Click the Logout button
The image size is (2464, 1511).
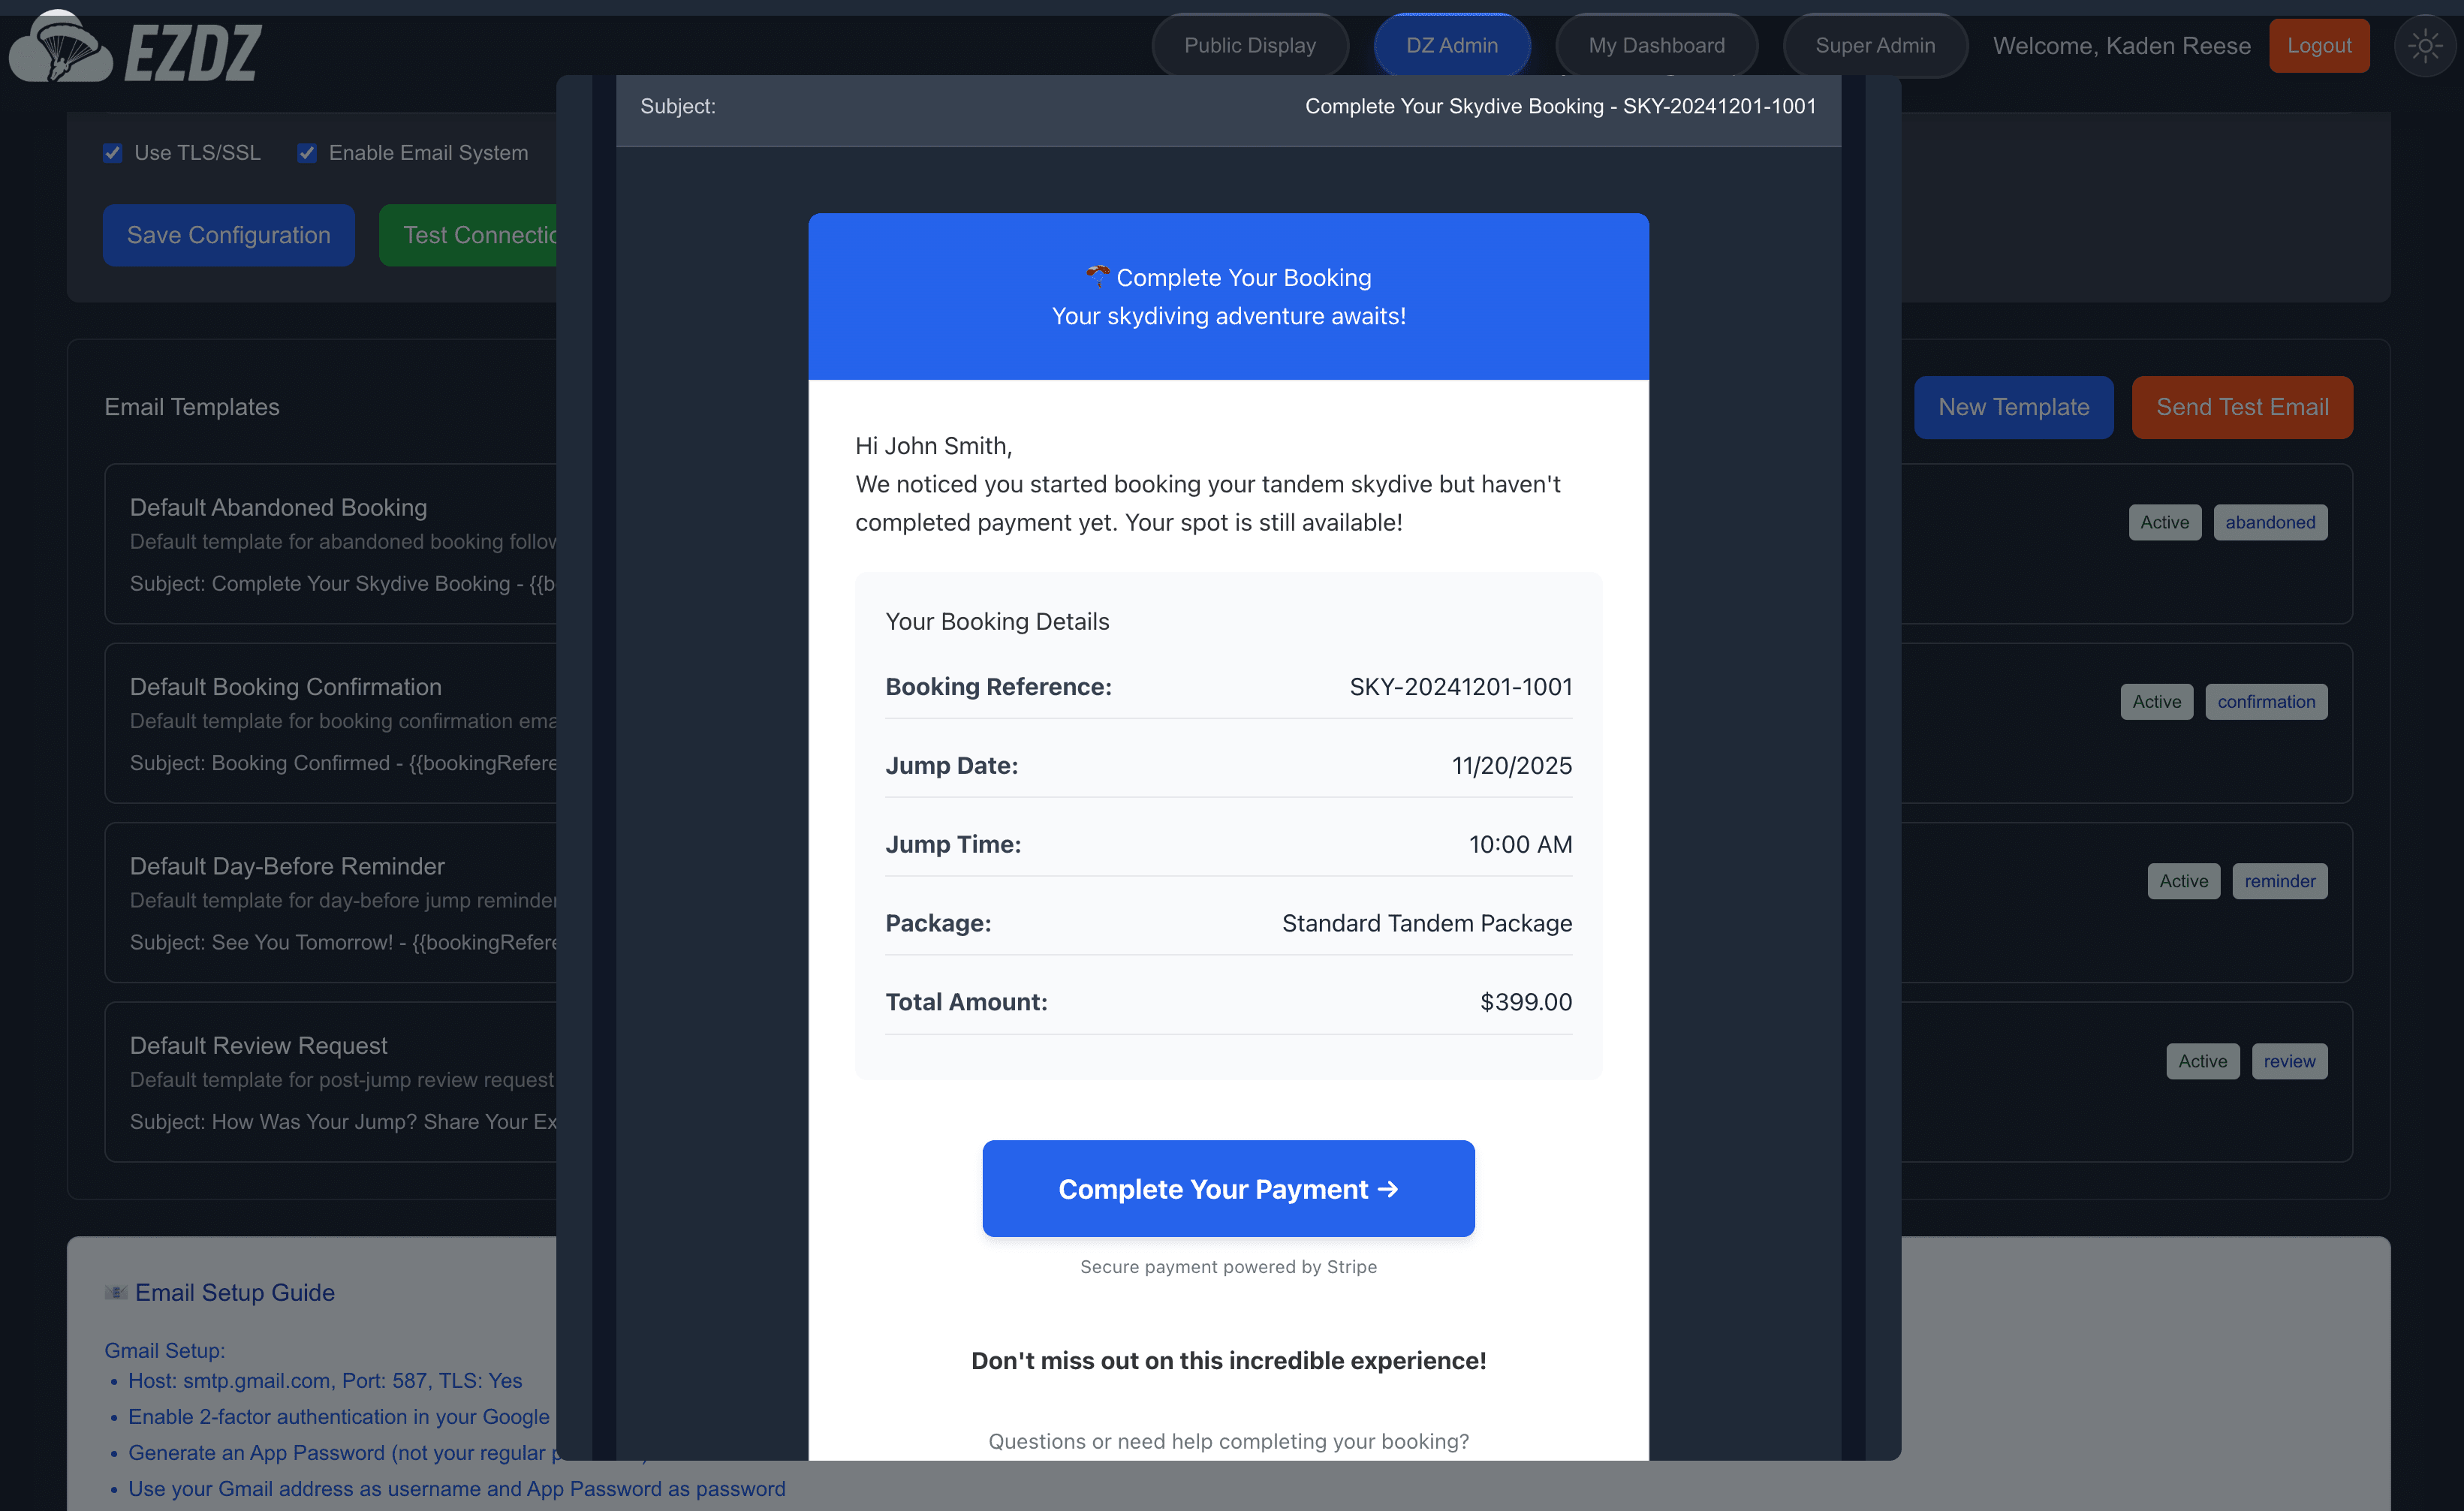pyautogui.click(x=2319, y=45)
